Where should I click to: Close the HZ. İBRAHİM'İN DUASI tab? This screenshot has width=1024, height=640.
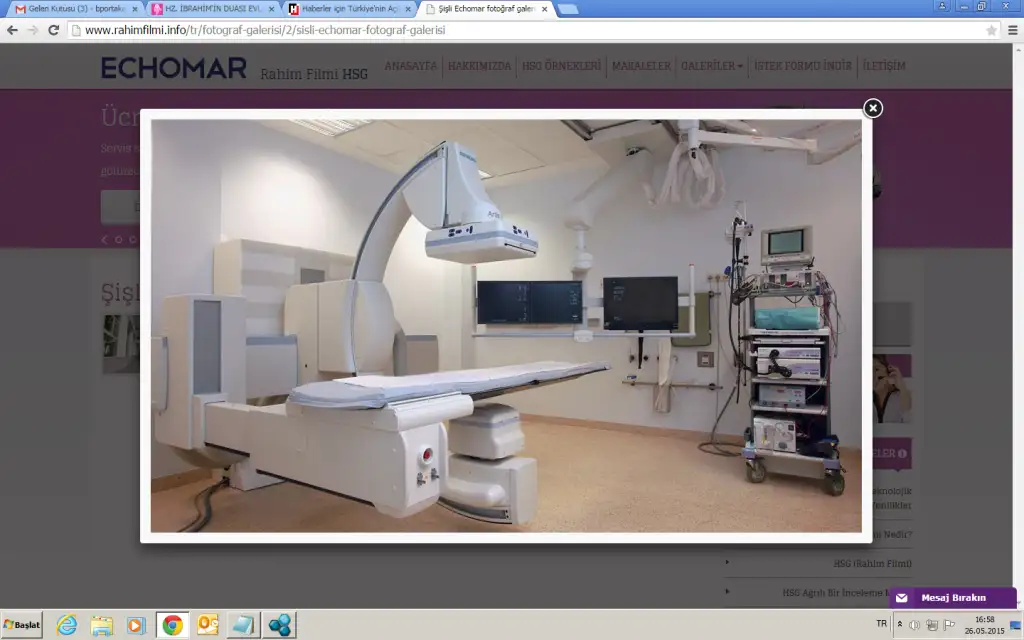point(271,8)
